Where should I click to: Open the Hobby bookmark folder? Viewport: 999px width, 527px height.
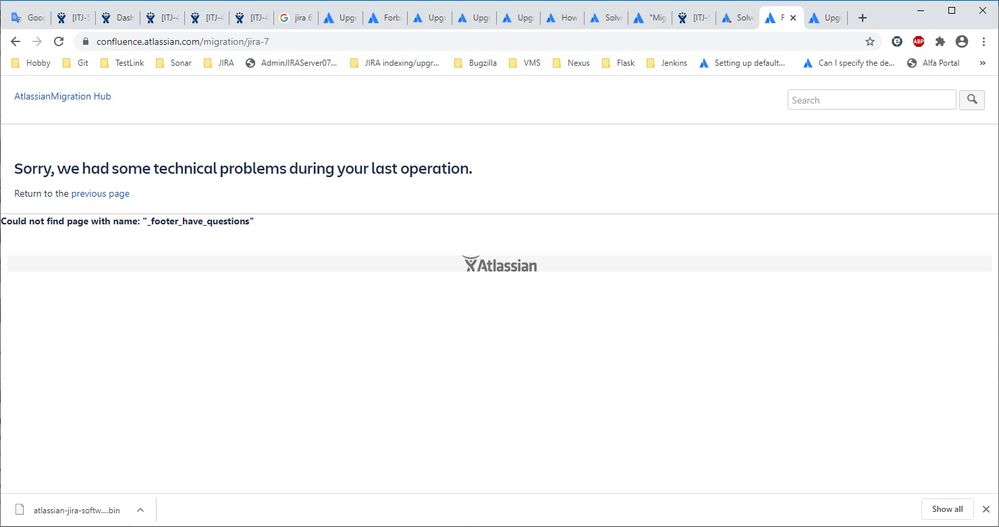pyautogui.click(x=31, y=63)
